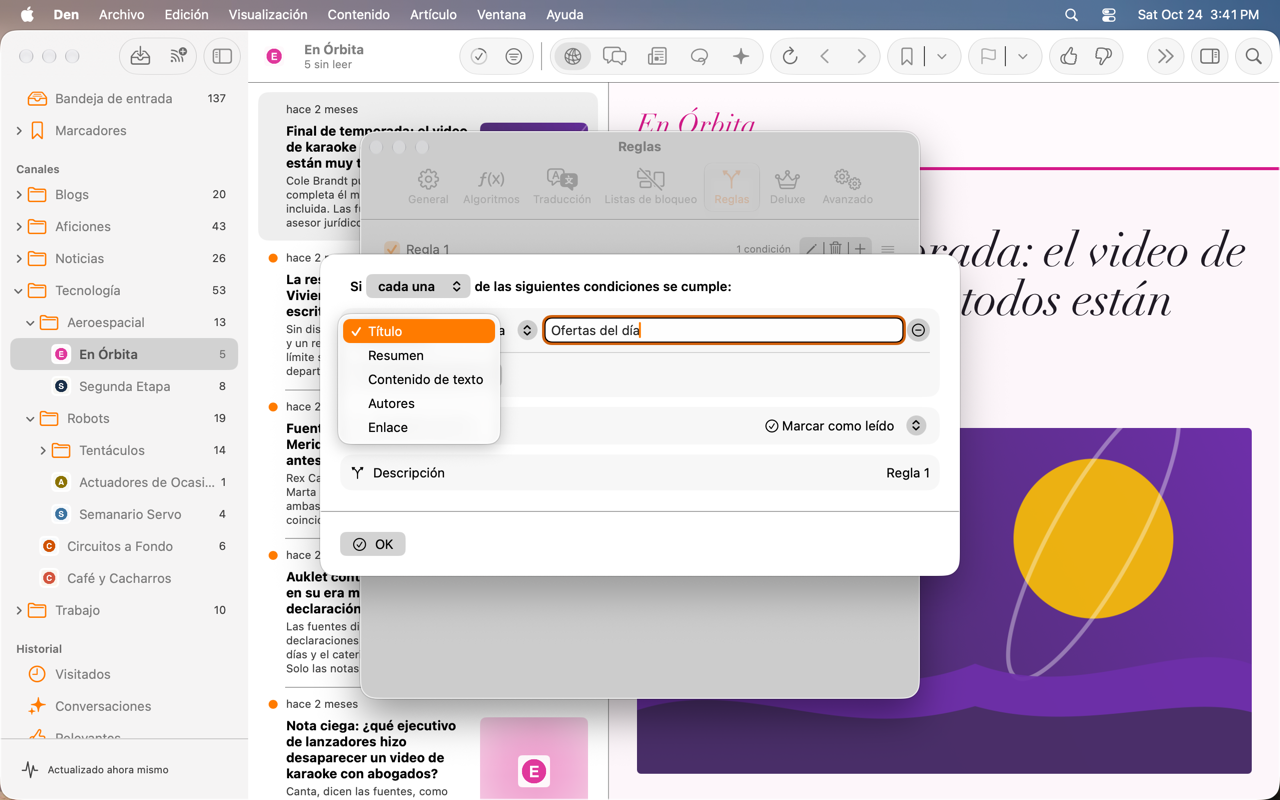Open the bookmark options dropdown arrow
Screen dimensions: 1280x800
942,57
